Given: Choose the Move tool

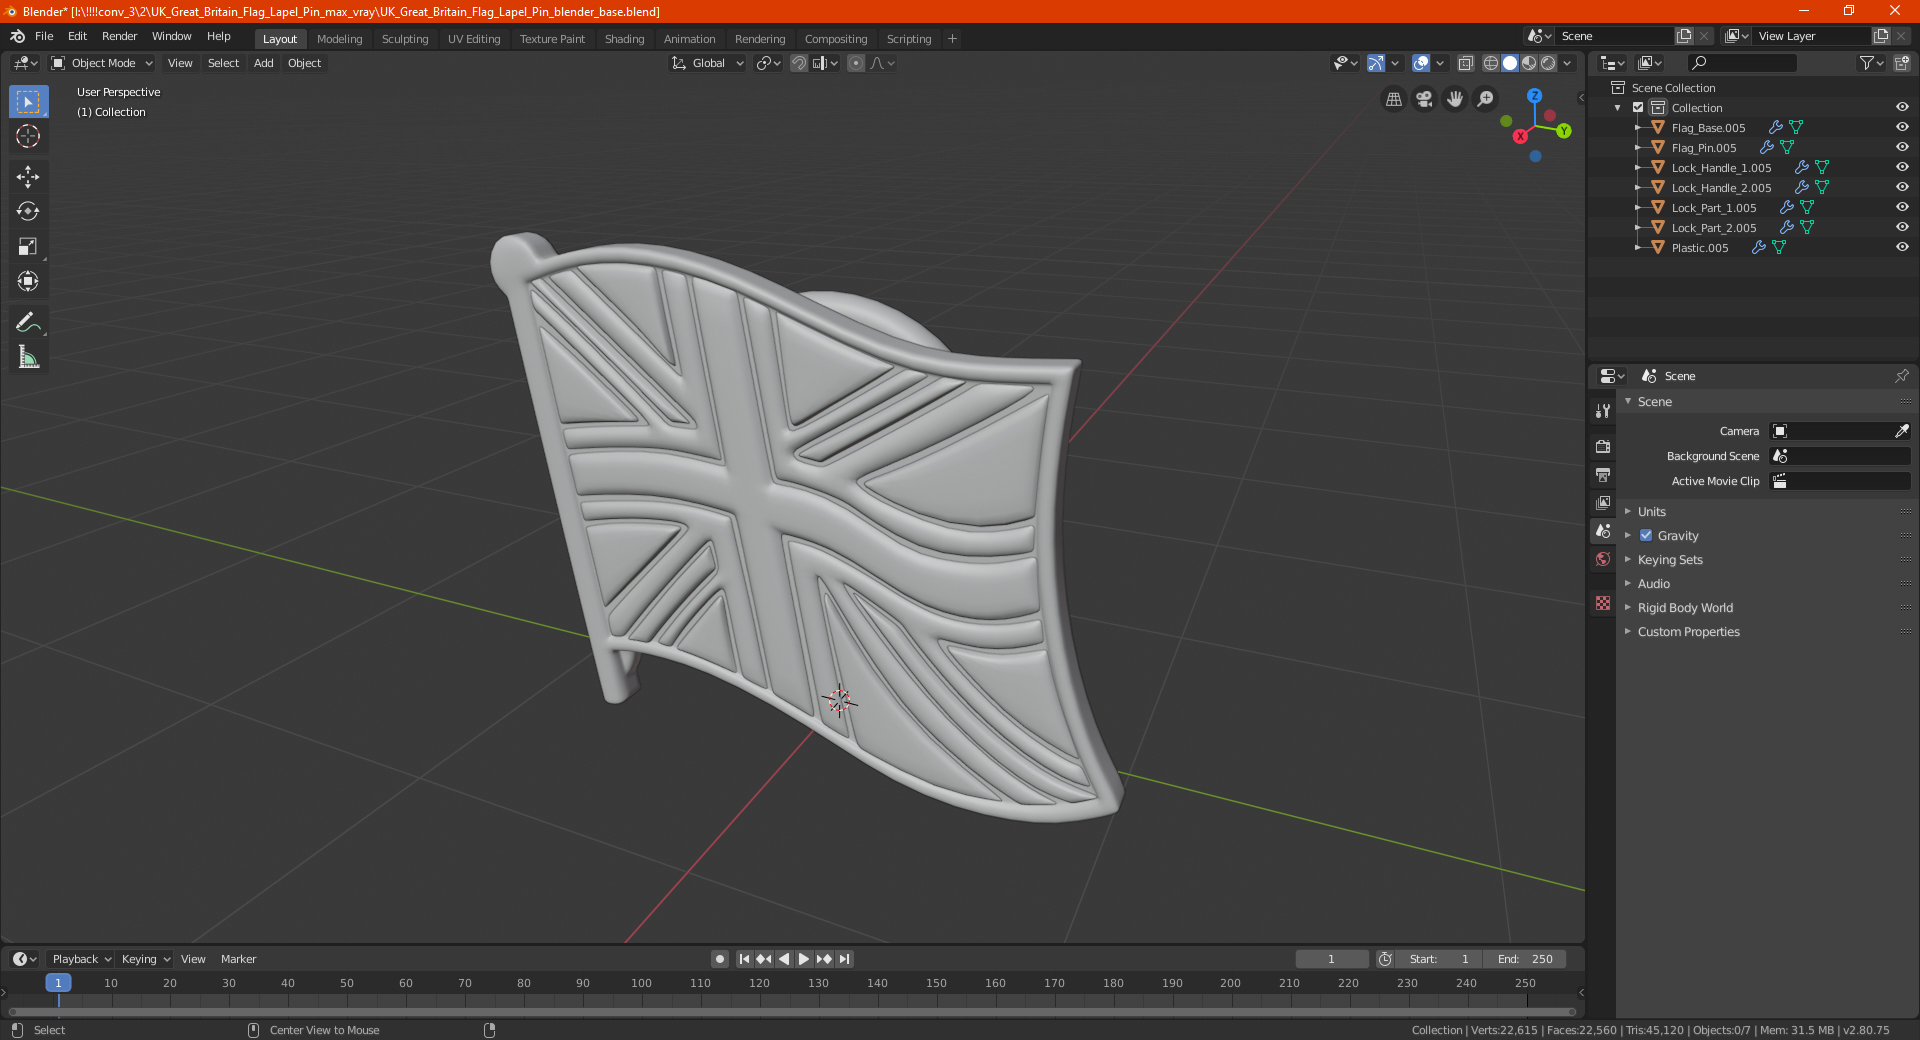Looking at the screenshot, I should coord(28,177).
